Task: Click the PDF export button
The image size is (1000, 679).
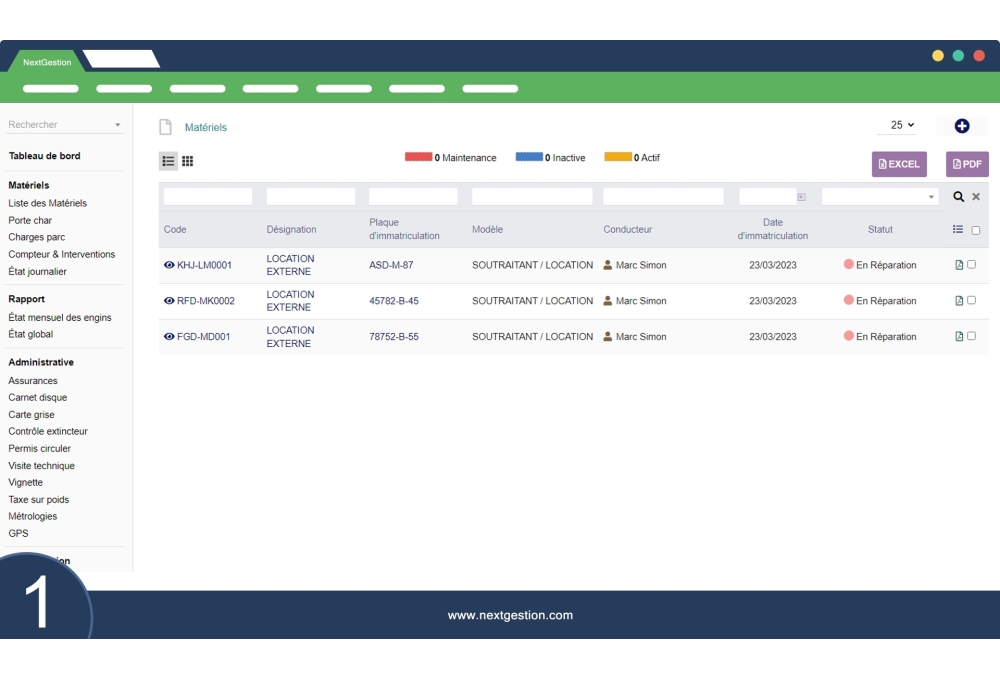Action: [x=967, y=164]
